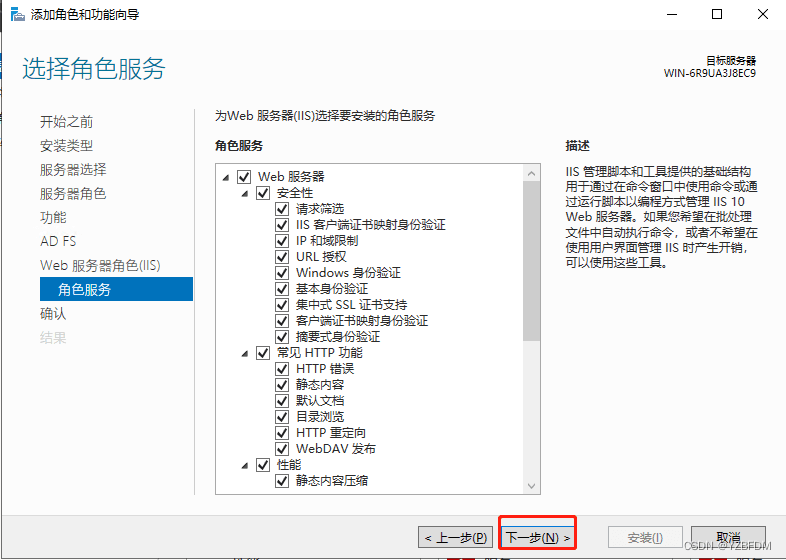Screen dimensions: 786x560
Task: Select the Web 服务器 tree label
Action: pos(291,177)
